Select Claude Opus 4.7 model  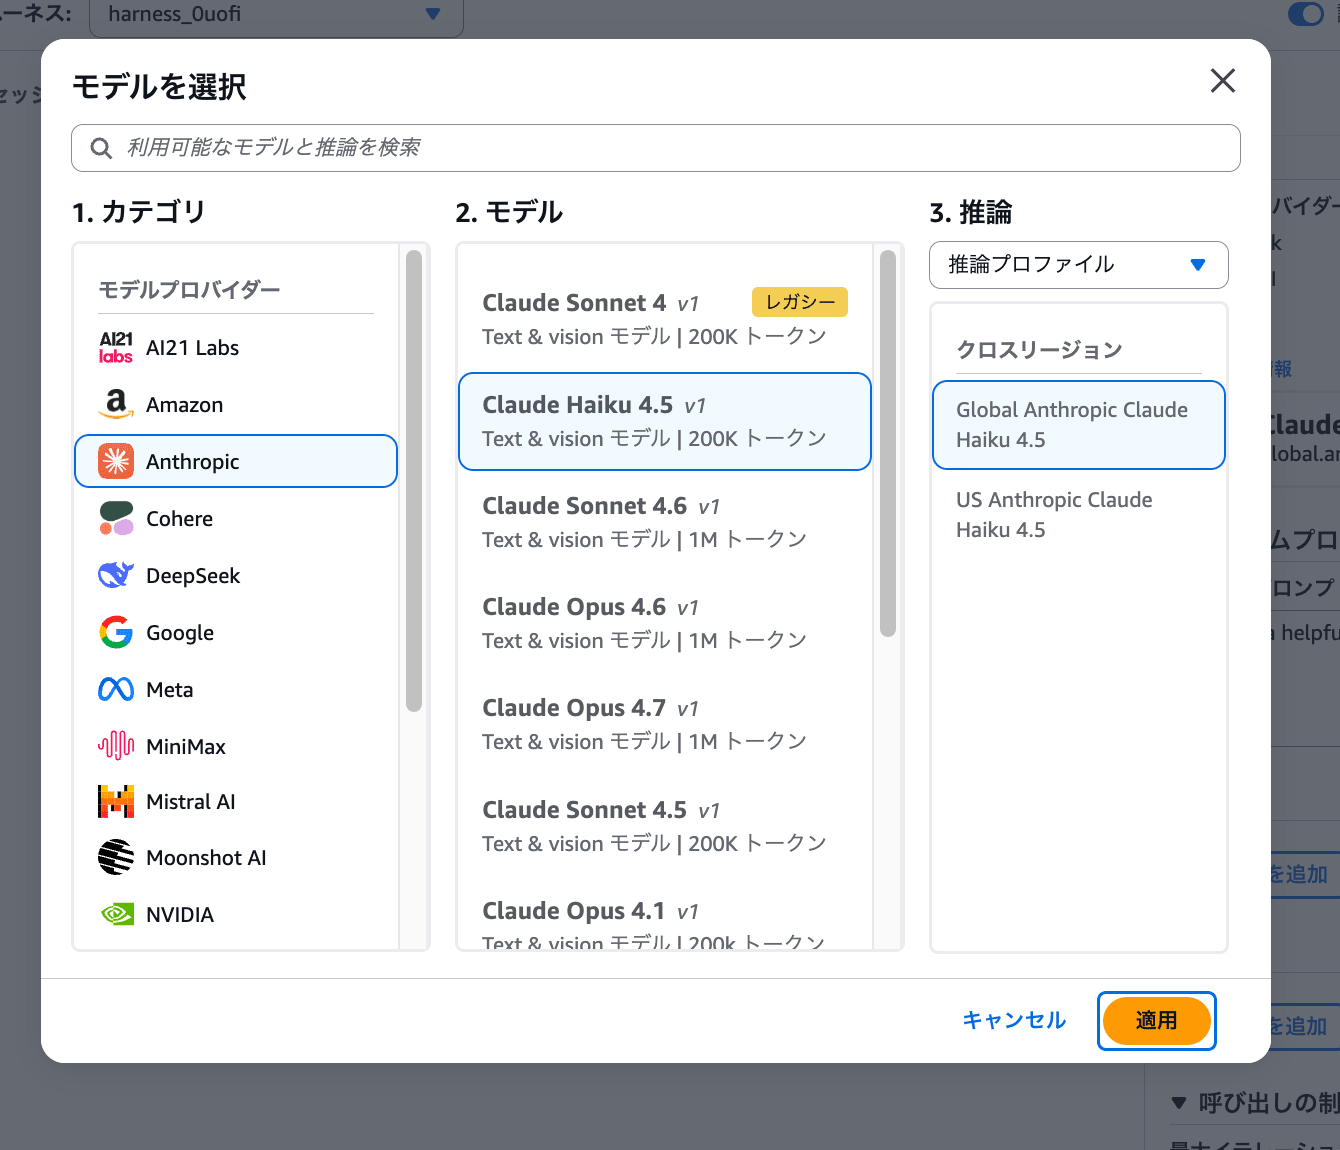pyautogui.click(x=665, y=724)
